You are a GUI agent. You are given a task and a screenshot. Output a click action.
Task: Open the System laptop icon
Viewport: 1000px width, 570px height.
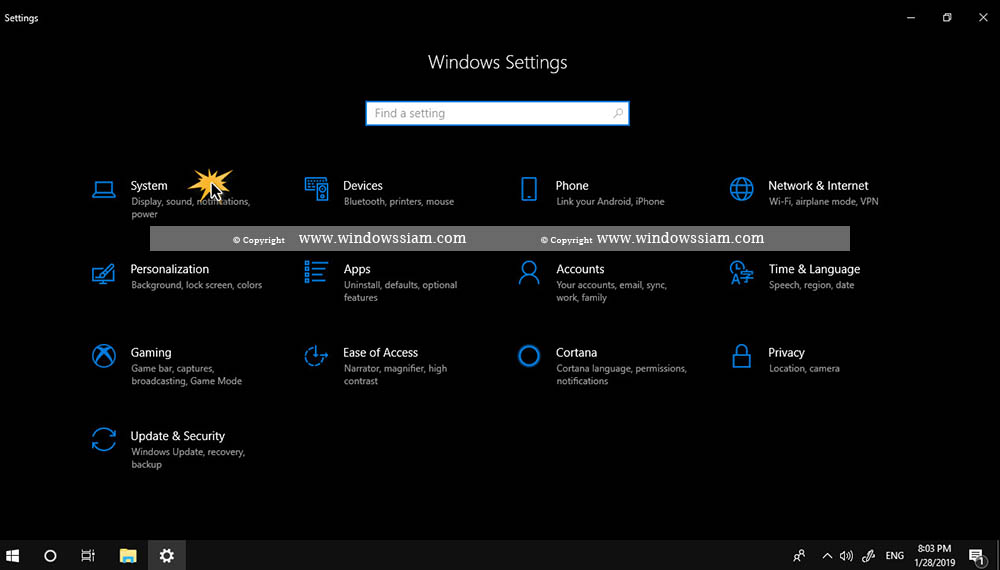tap(103, 189)
